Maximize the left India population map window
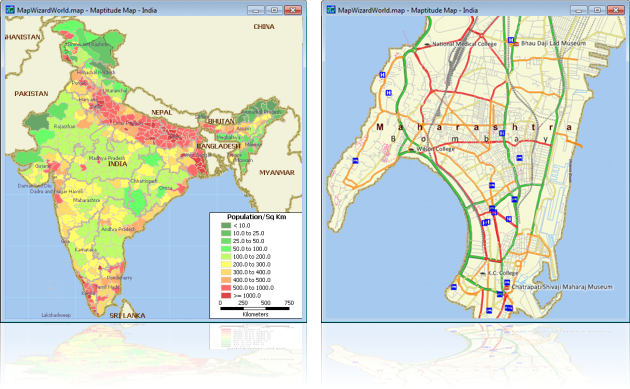The image size is (630, 389). 274,10
